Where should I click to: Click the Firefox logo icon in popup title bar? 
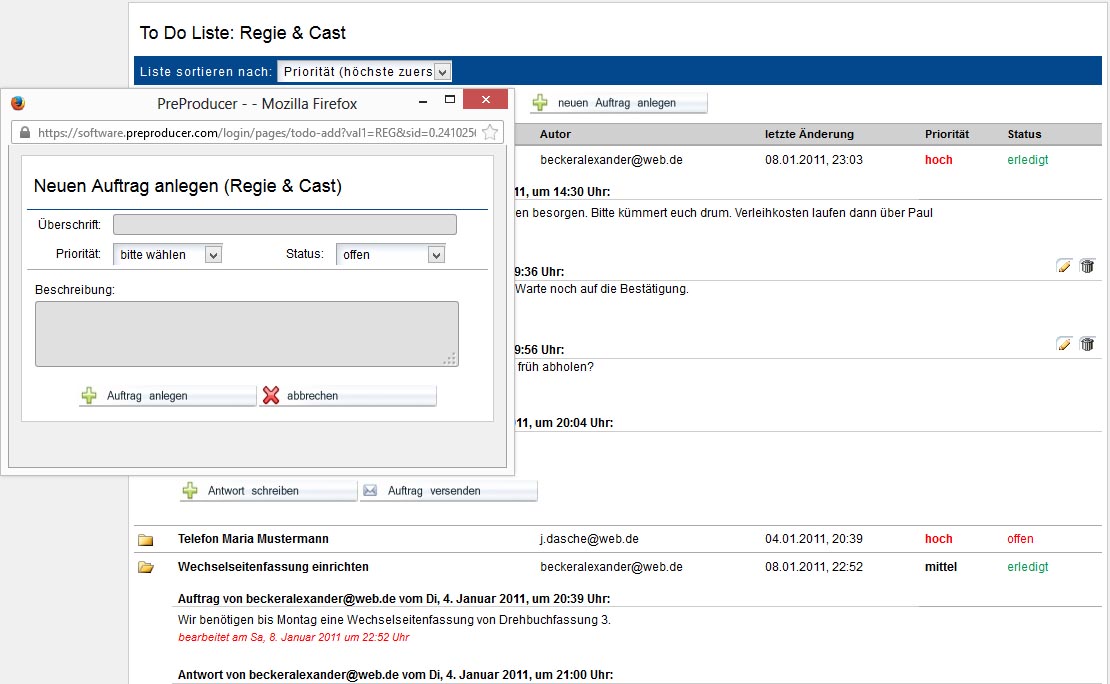click(18, 103)
